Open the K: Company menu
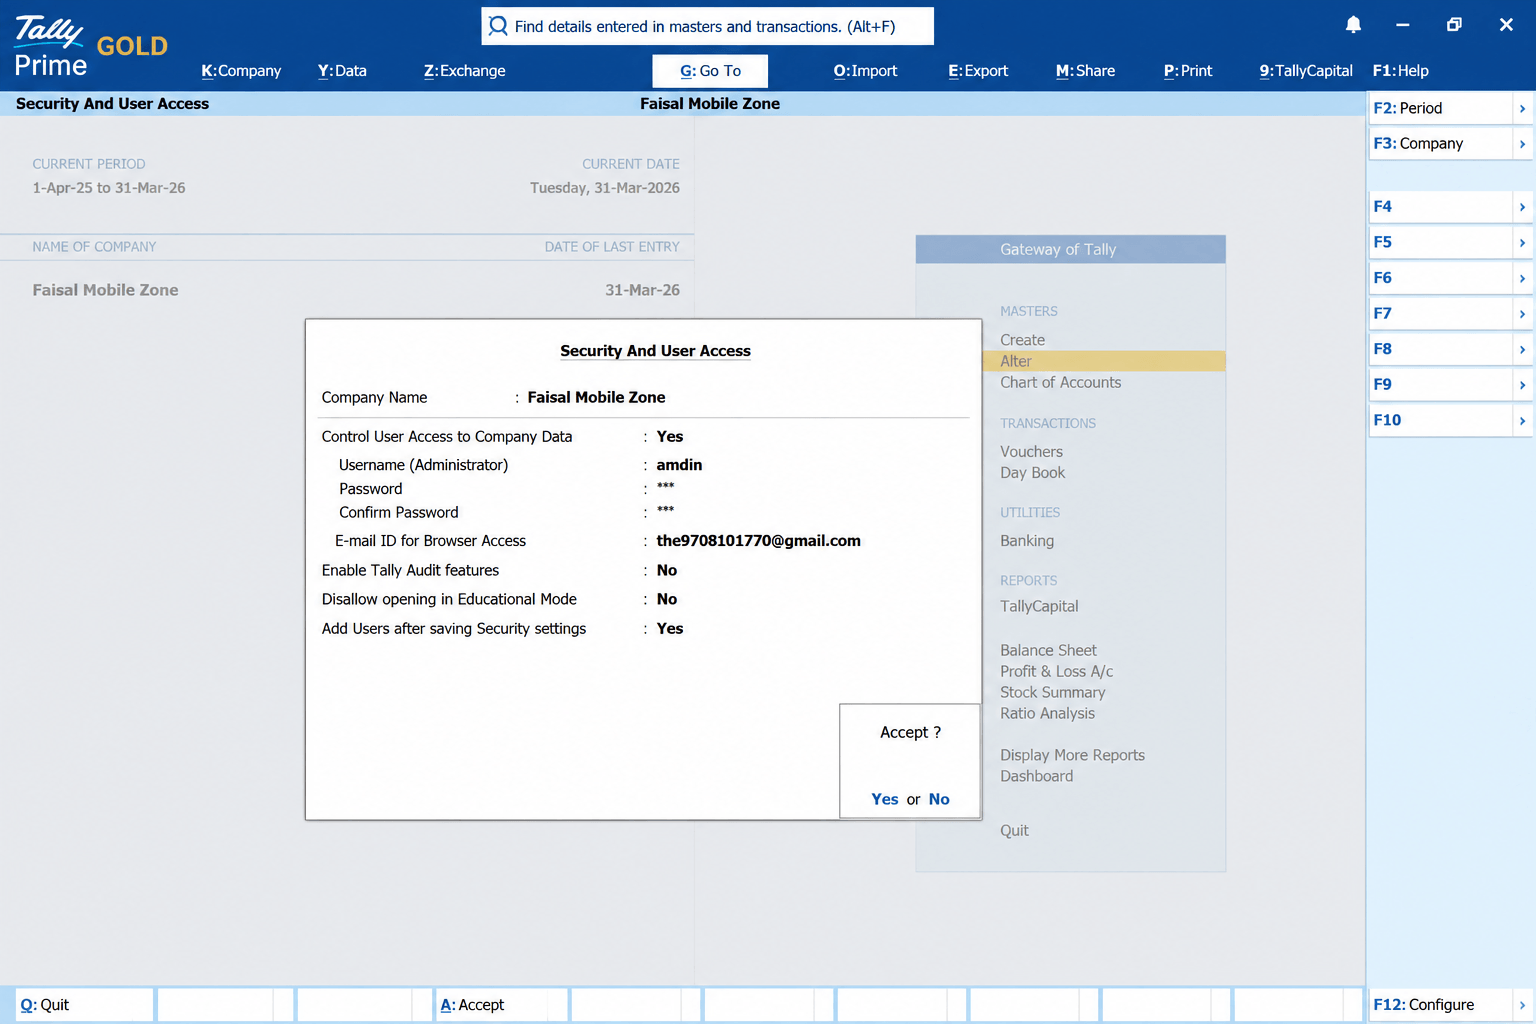1536x1024 pixels. pyautogui.click(x=241, y=71)
